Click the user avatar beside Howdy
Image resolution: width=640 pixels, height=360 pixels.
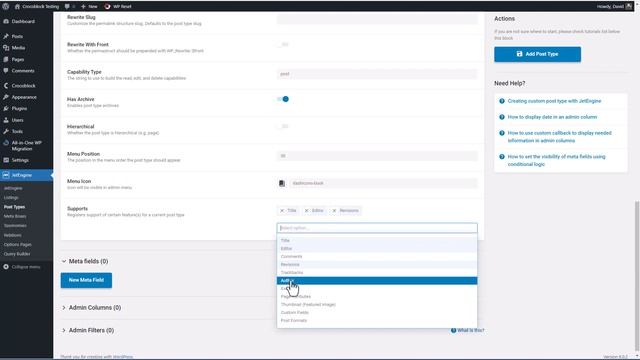[629, 6]
